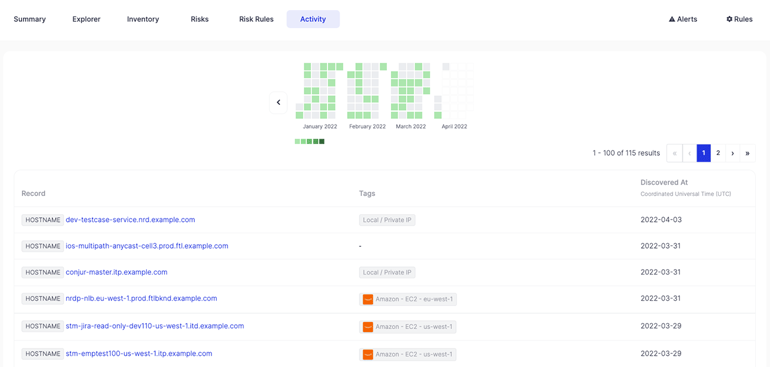Open ios-multipath-anycast-cell3.prod.ftl.example.com link
Viewport: 770px width, 367px height.
(147, 246)
